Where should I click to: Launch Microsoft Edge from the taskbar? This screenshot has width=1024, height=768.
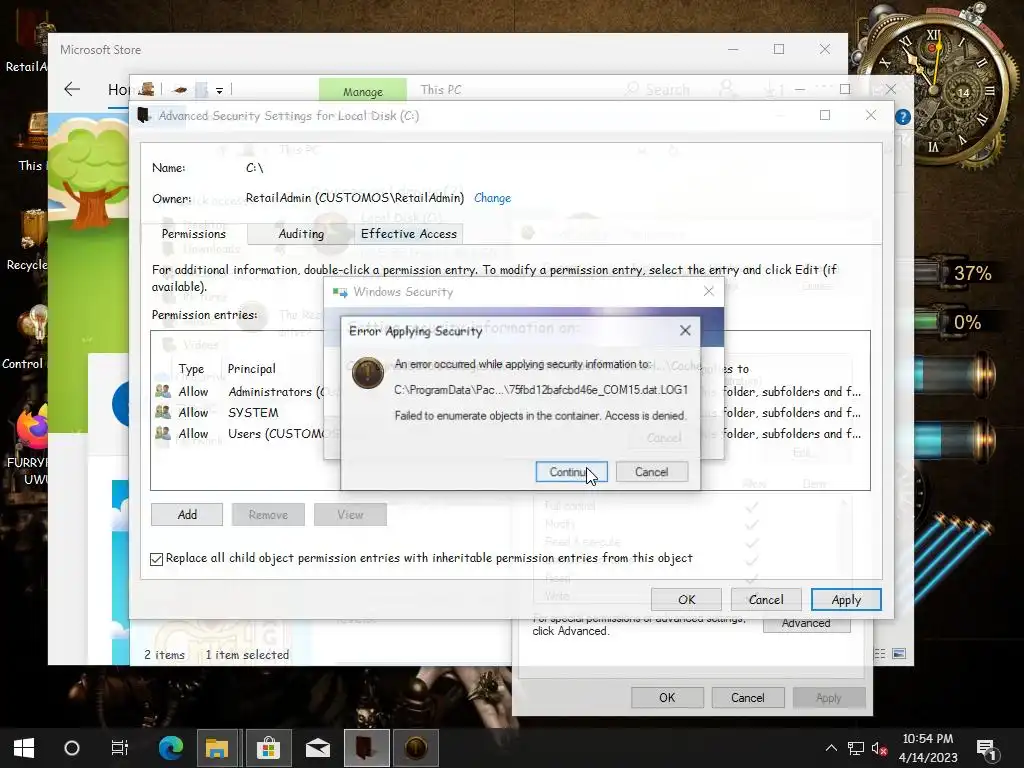coord(171,748)
